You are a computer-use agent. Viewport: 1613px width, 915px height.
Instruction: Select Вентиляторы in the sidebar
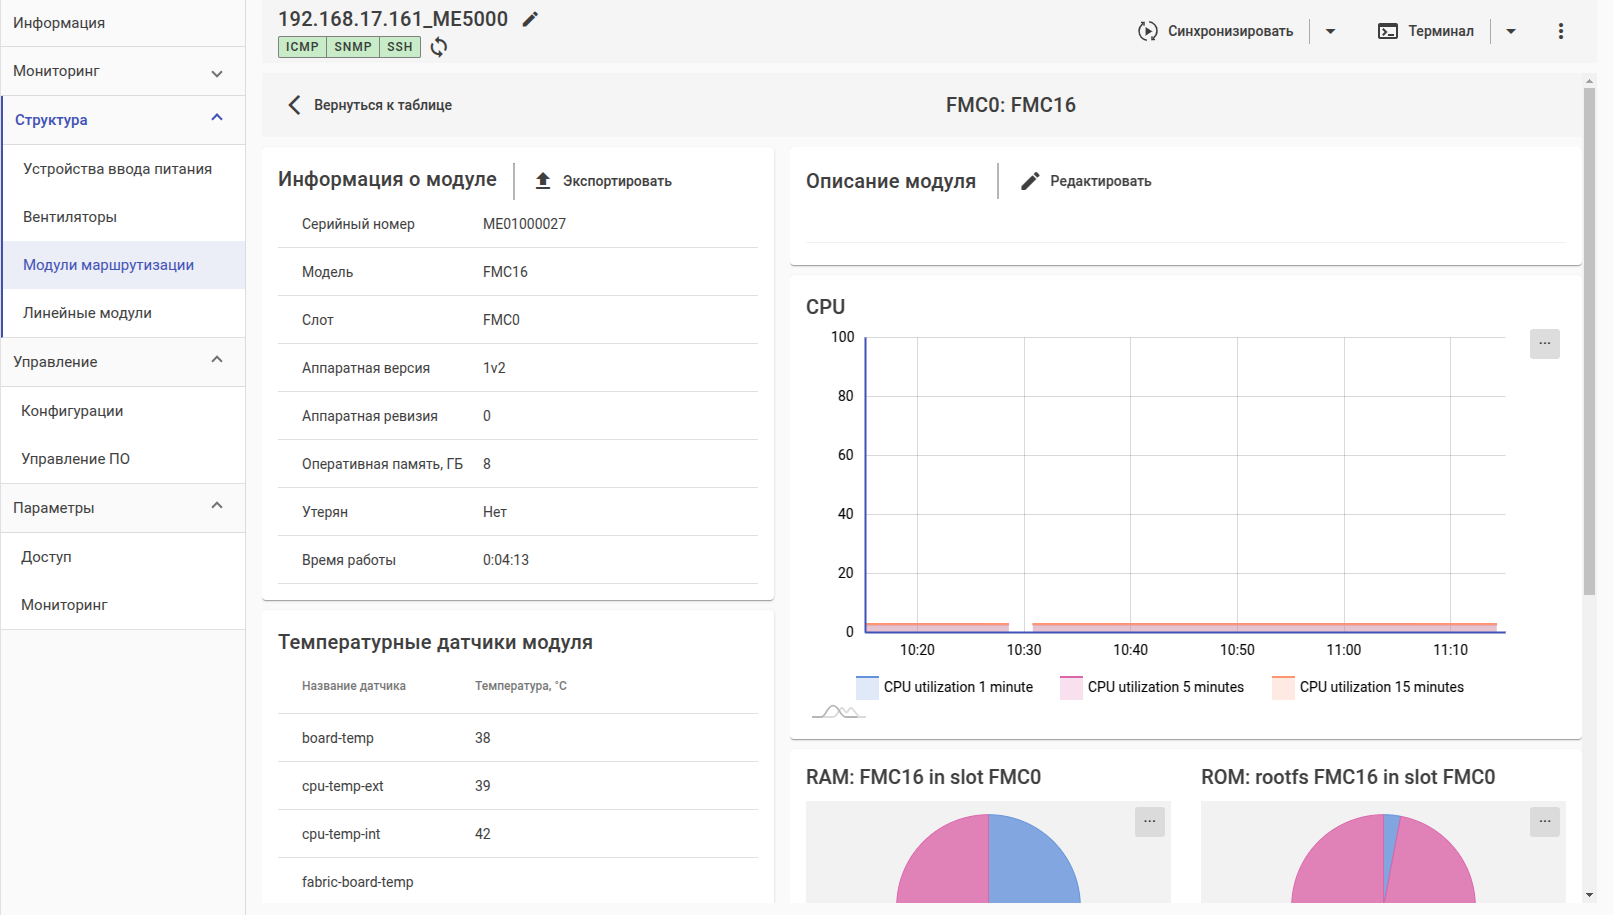pos(70,217)
